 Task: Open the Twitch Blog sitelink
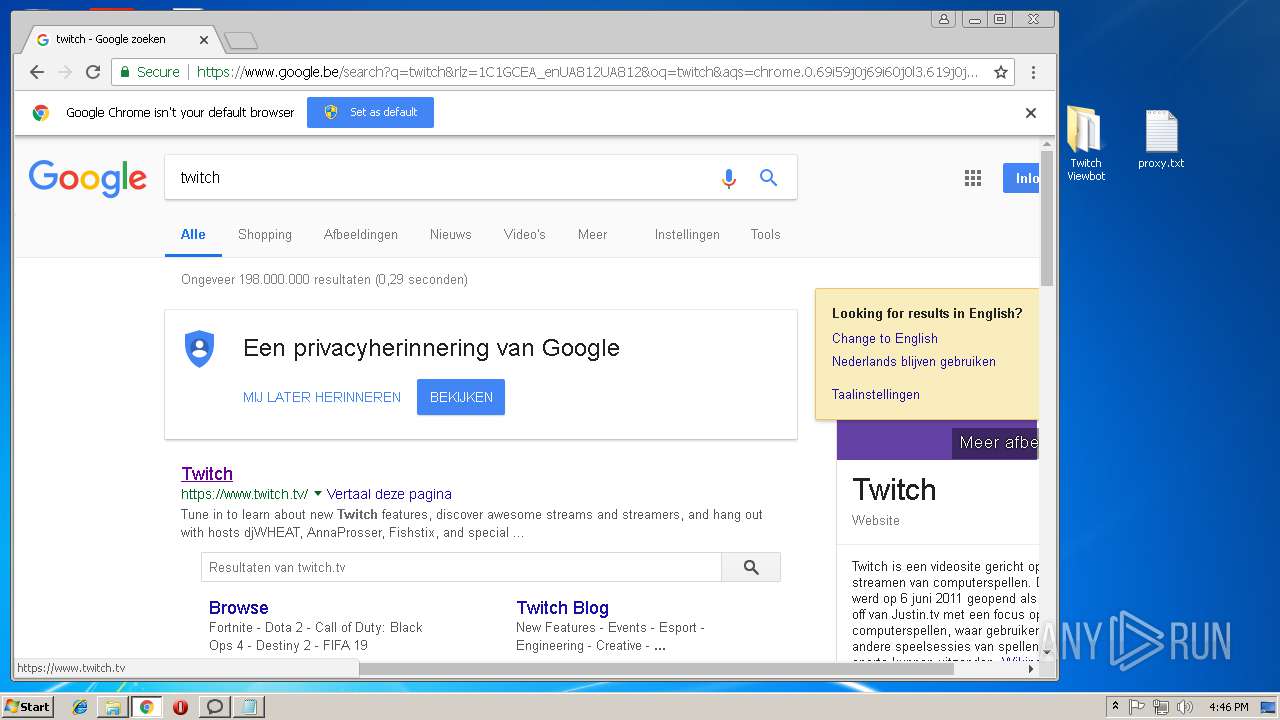pos(562,608)
